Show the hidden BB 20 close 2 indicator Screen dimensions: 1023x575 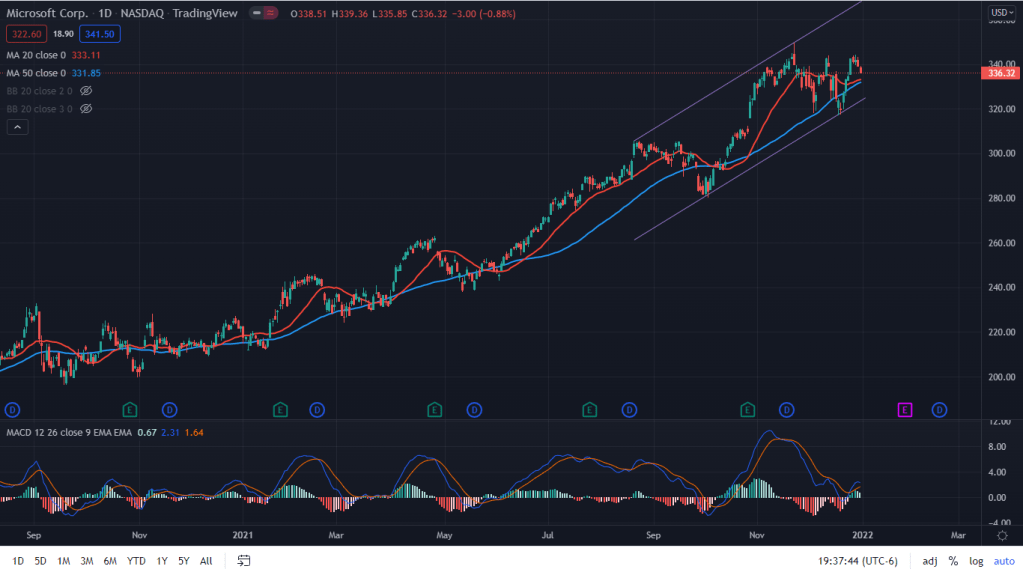click(x=86, y=91)
